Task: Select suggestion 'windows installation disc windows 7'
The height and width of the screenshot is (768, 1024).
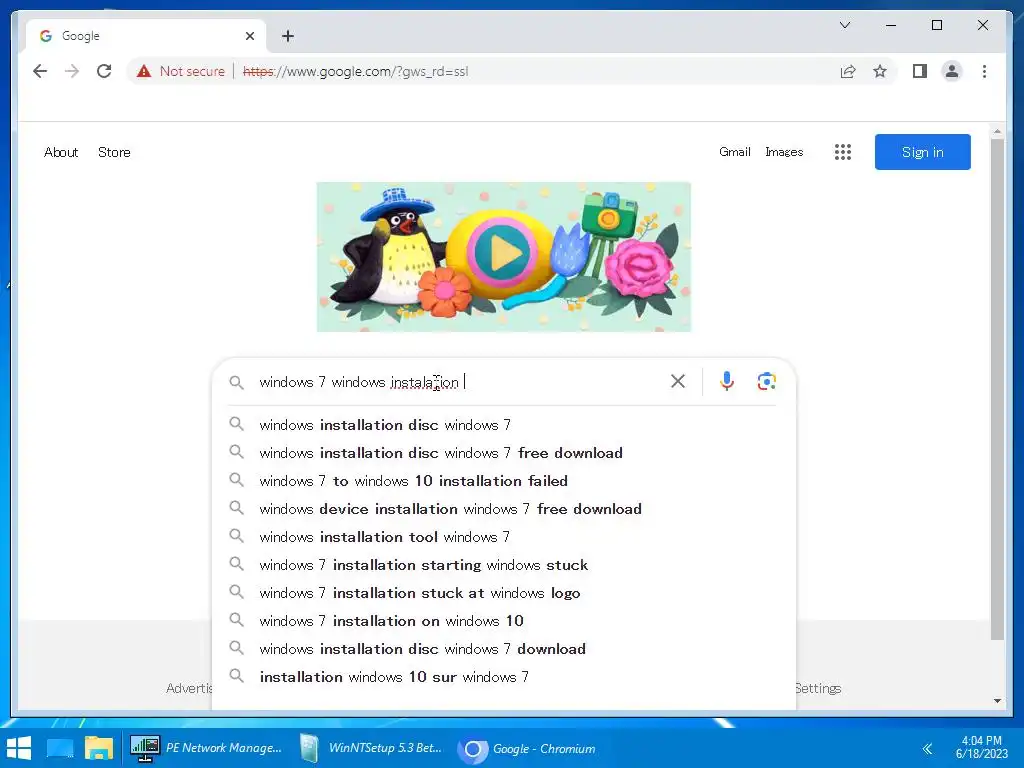Action: pos(504,424)
